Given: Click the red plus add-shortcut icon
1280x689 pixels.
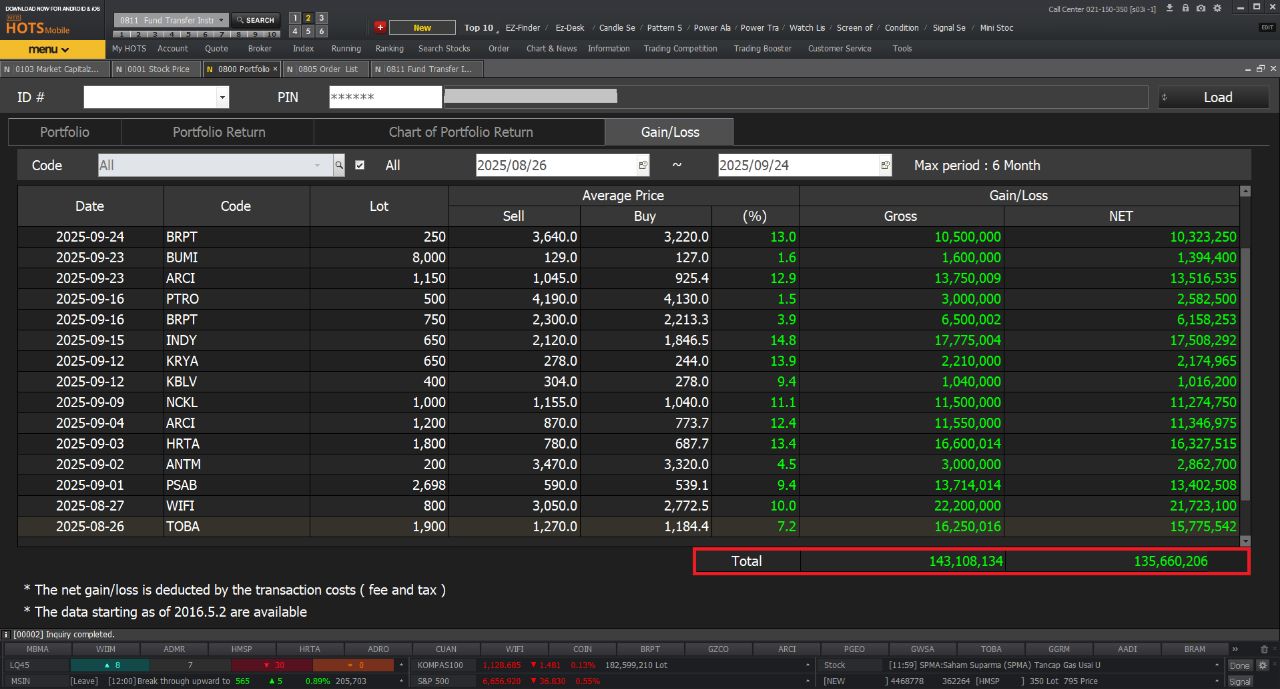Looking at the screenshot, I should pos(380,27).
